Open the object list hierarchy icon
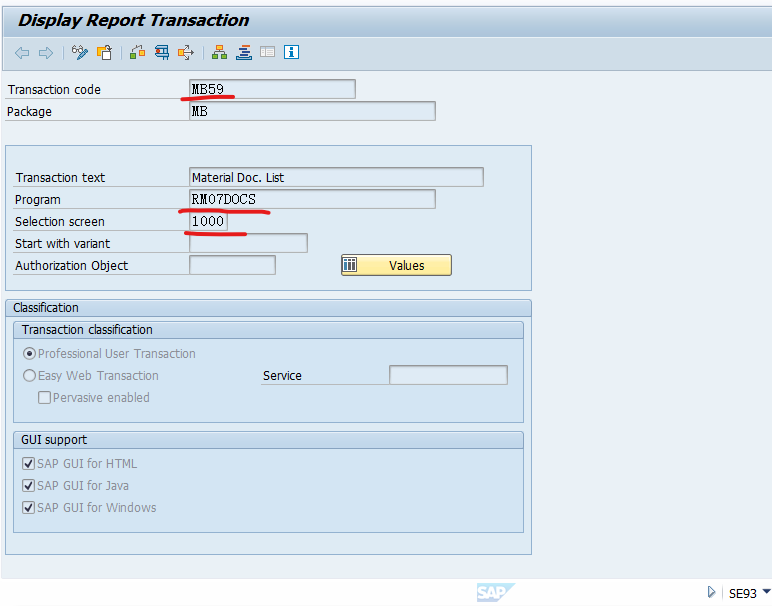This screenshot has height=606, width=772. [x=219, y=52]
